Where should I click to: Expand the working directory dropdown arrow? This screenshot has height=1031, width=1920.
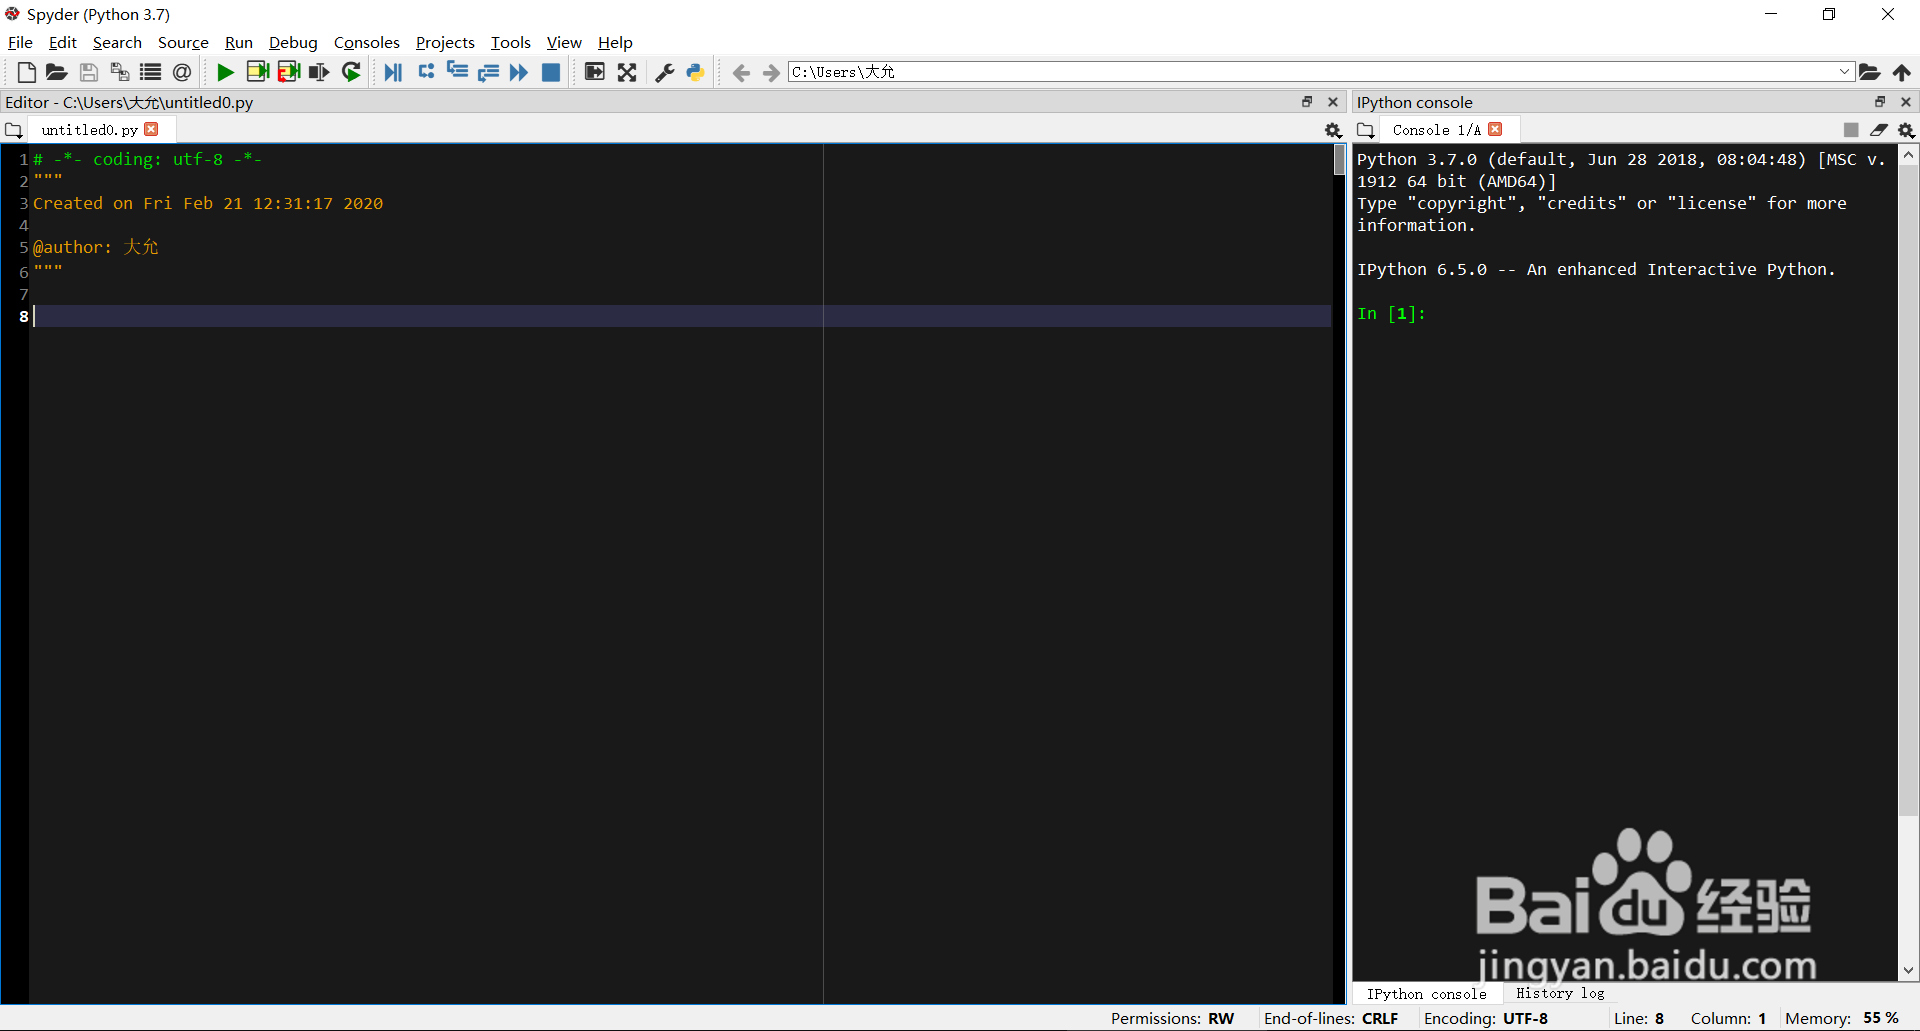tap(1844, 72)
